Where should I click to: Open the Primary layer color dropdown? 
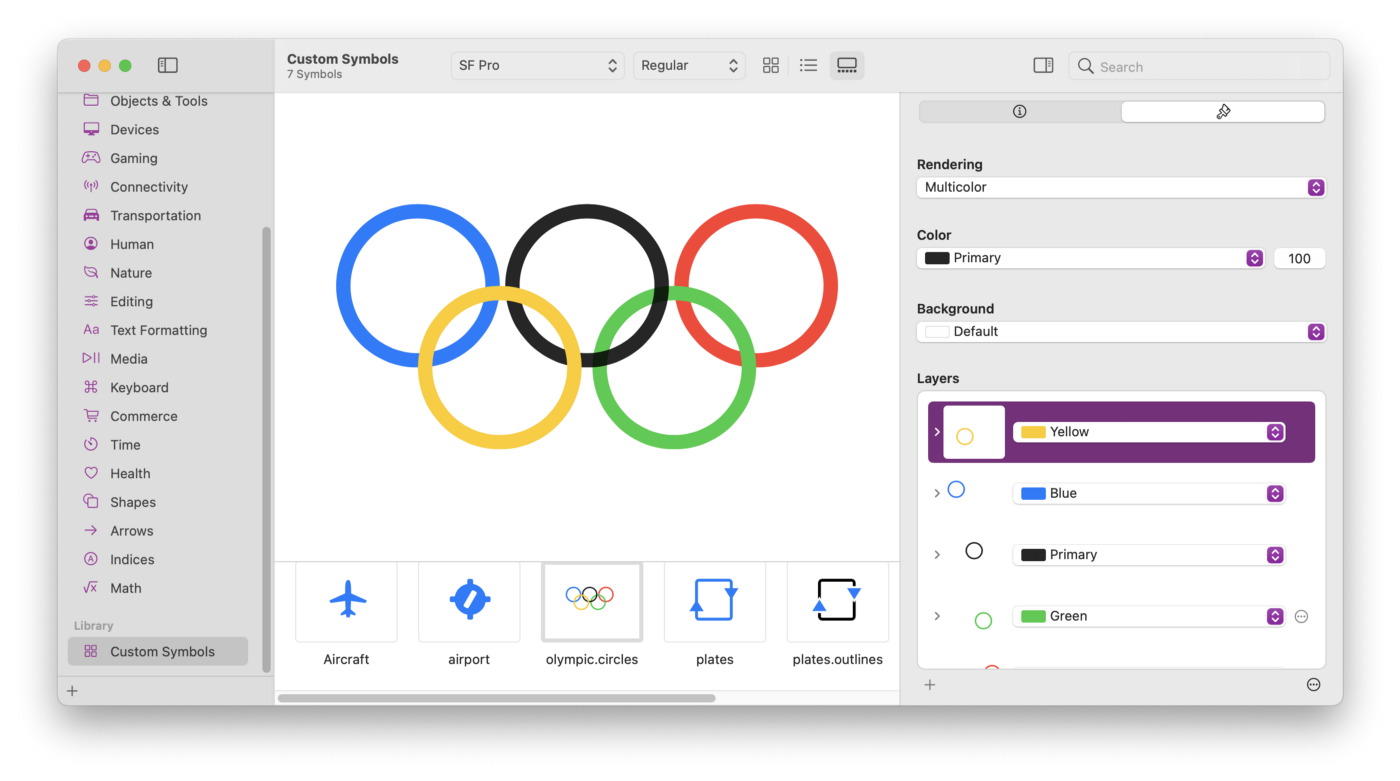pyautogui.click(x=1149, y=555)
